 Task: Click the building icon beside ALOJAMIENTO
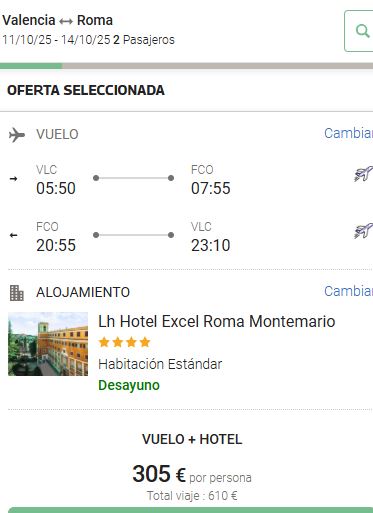(x=17, y=293)
